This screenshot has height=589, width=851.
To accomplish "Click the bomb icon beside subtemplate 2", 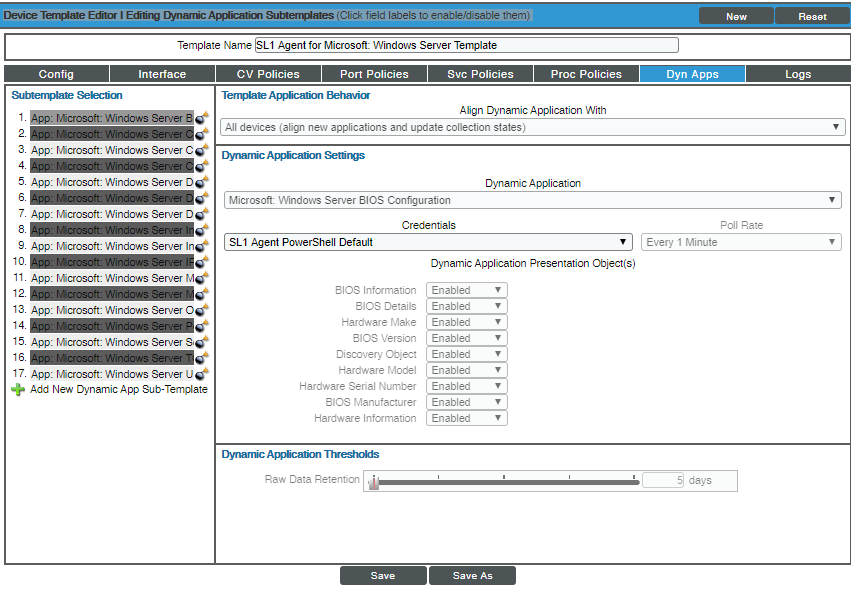I will (x=201, y=134).
